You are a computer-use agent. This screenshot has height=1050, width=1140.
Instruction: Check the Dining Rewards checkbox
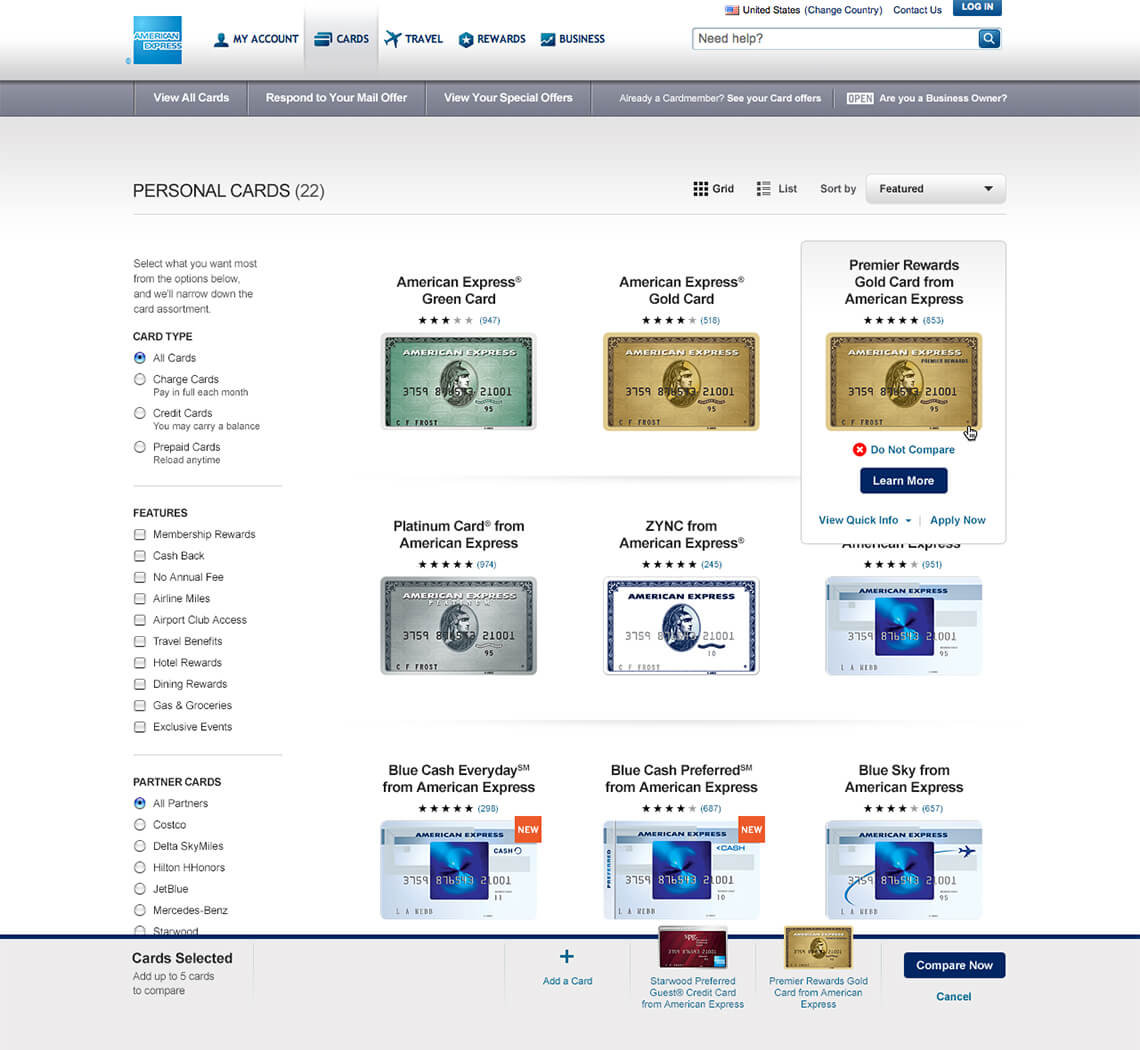point(140,684)
